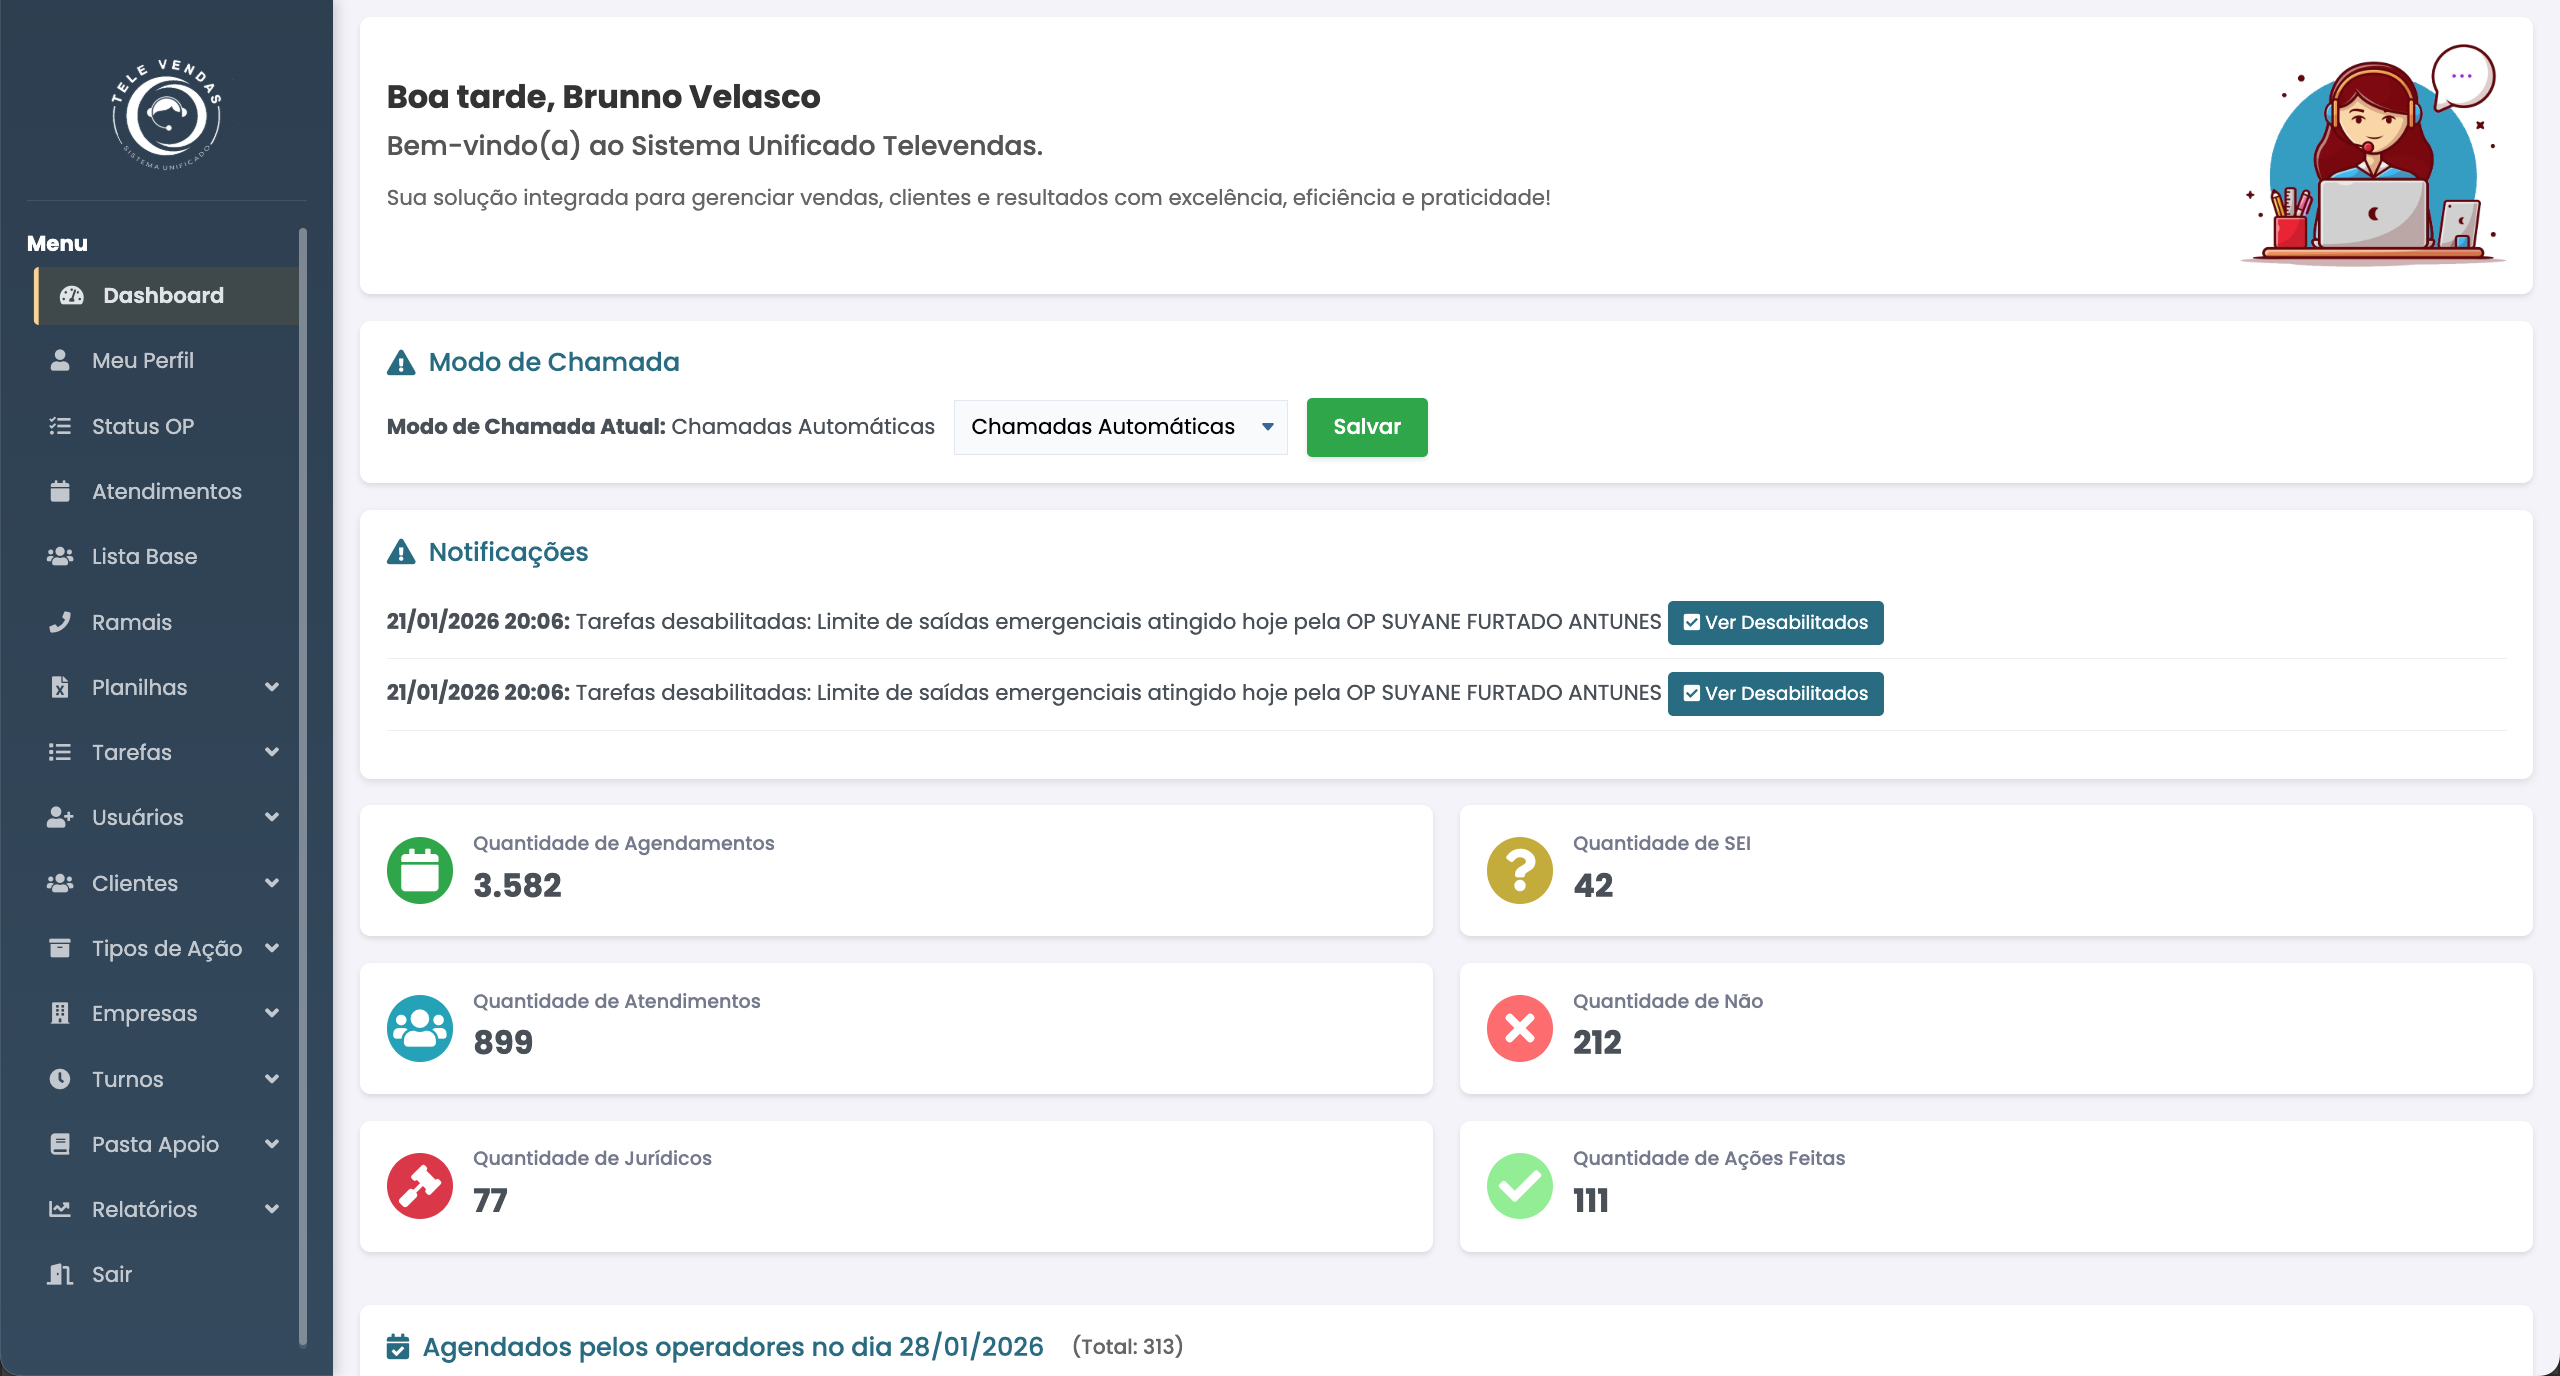Open the Dashboard from the sidebar icon
The image size is (2560, 1376).
click(71, 295)
